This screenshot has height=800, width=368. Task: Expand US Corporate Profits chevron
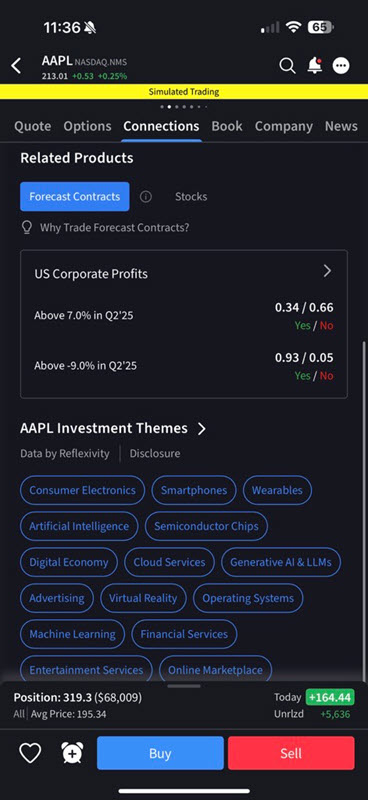(x=327, y=271)
